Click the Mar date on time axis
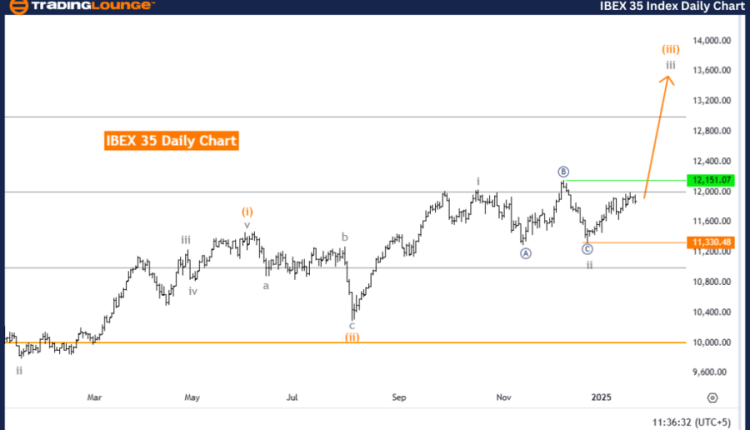 point(94,397)
